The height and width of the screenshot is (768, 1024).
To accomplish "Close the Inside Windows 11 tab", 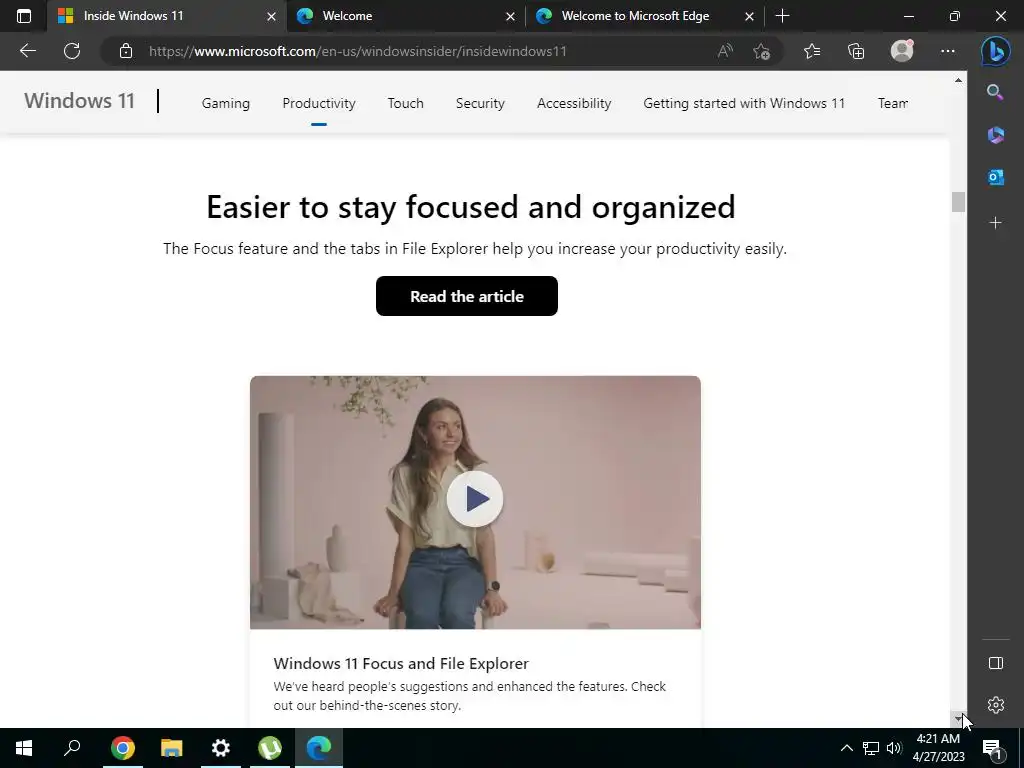I will point(271,16).
